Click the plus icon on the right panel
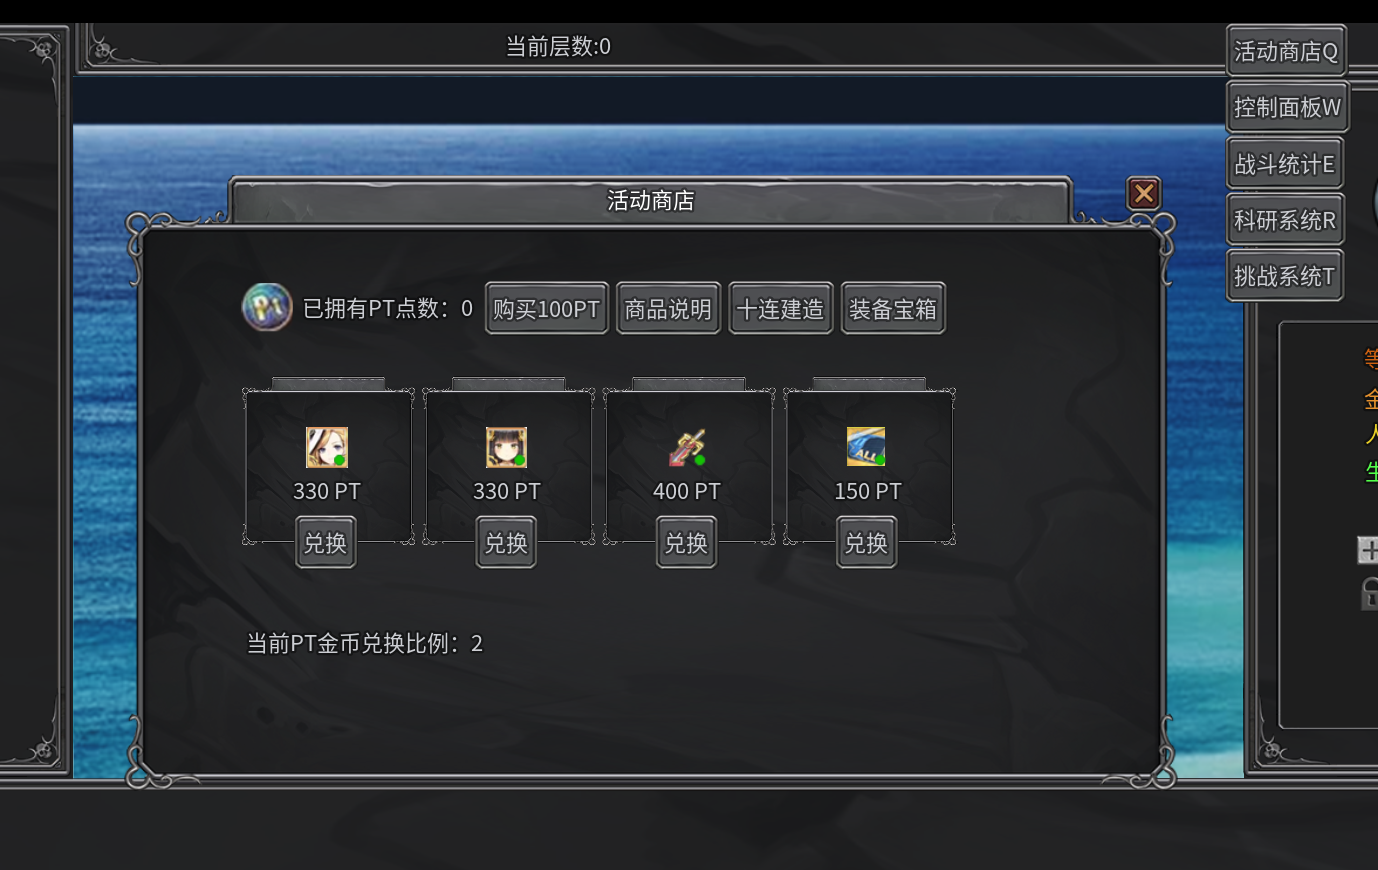The image size is (1378, 870). 1368,550
